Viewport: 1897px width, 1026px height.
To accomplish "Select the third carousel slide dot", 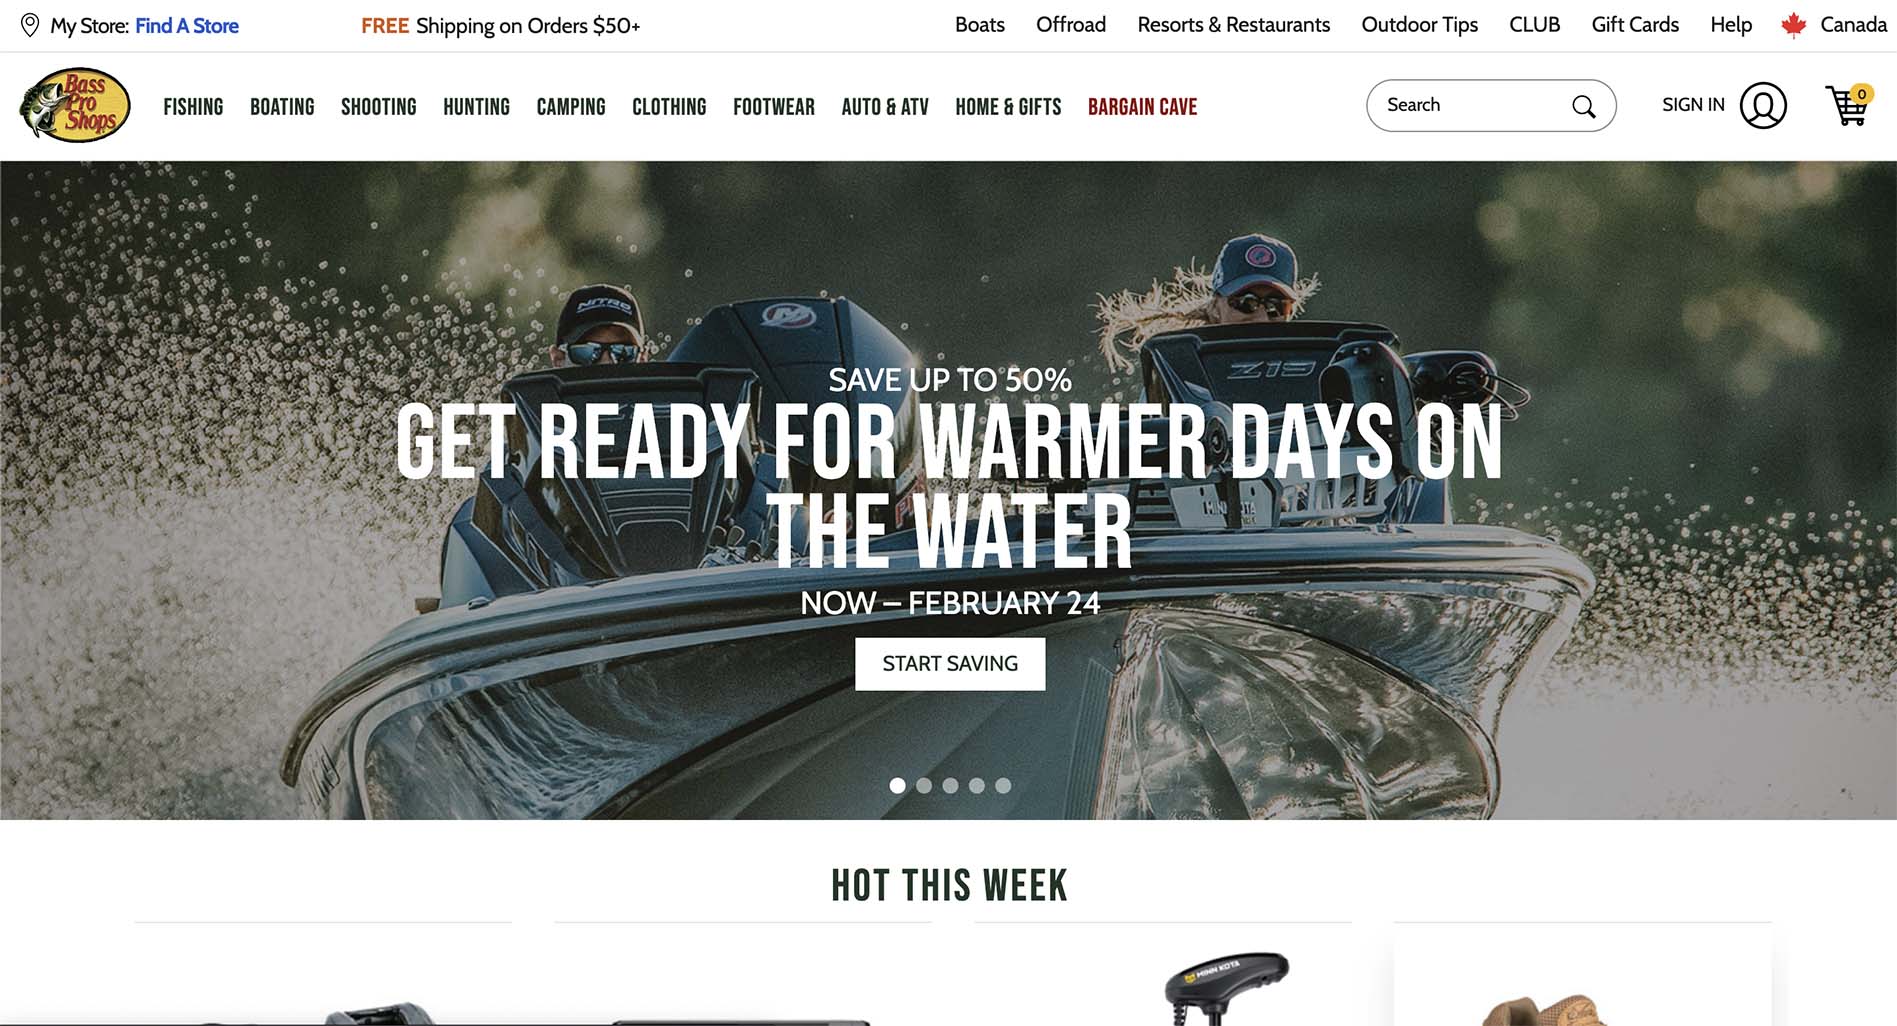I will [950, 786].
